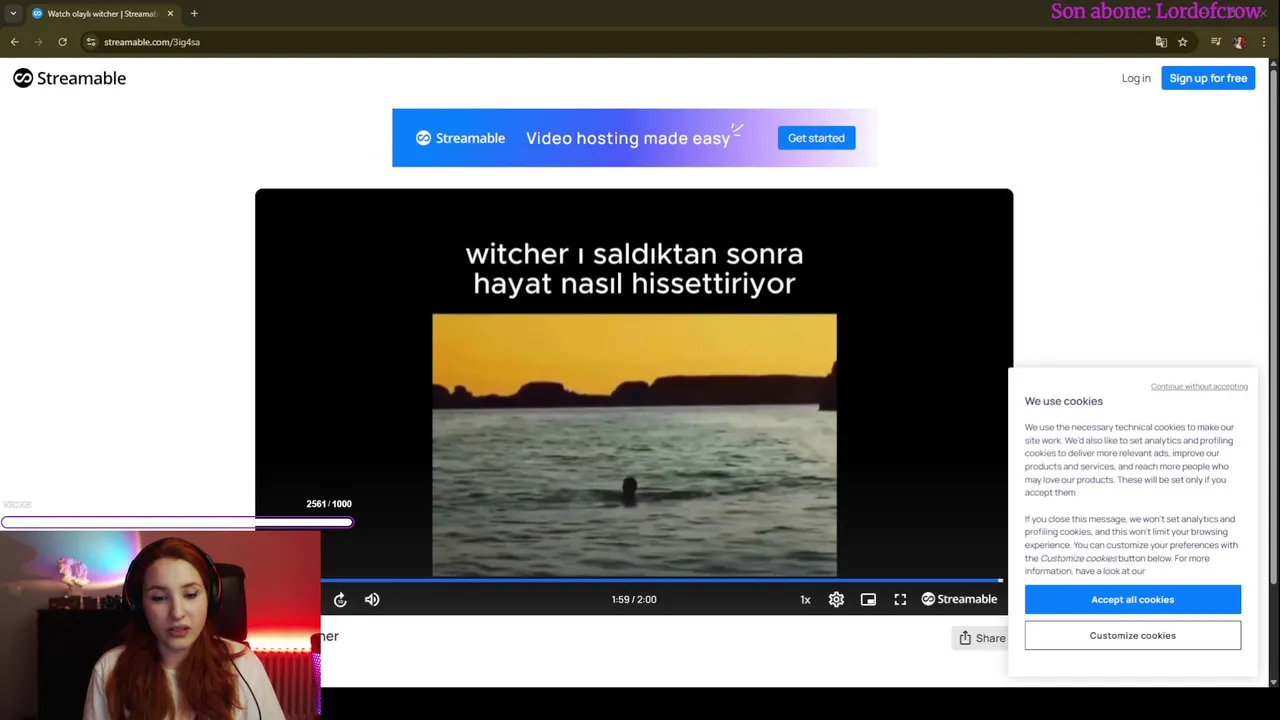Go back to the previous page
1280x720 pixels.
14,42
